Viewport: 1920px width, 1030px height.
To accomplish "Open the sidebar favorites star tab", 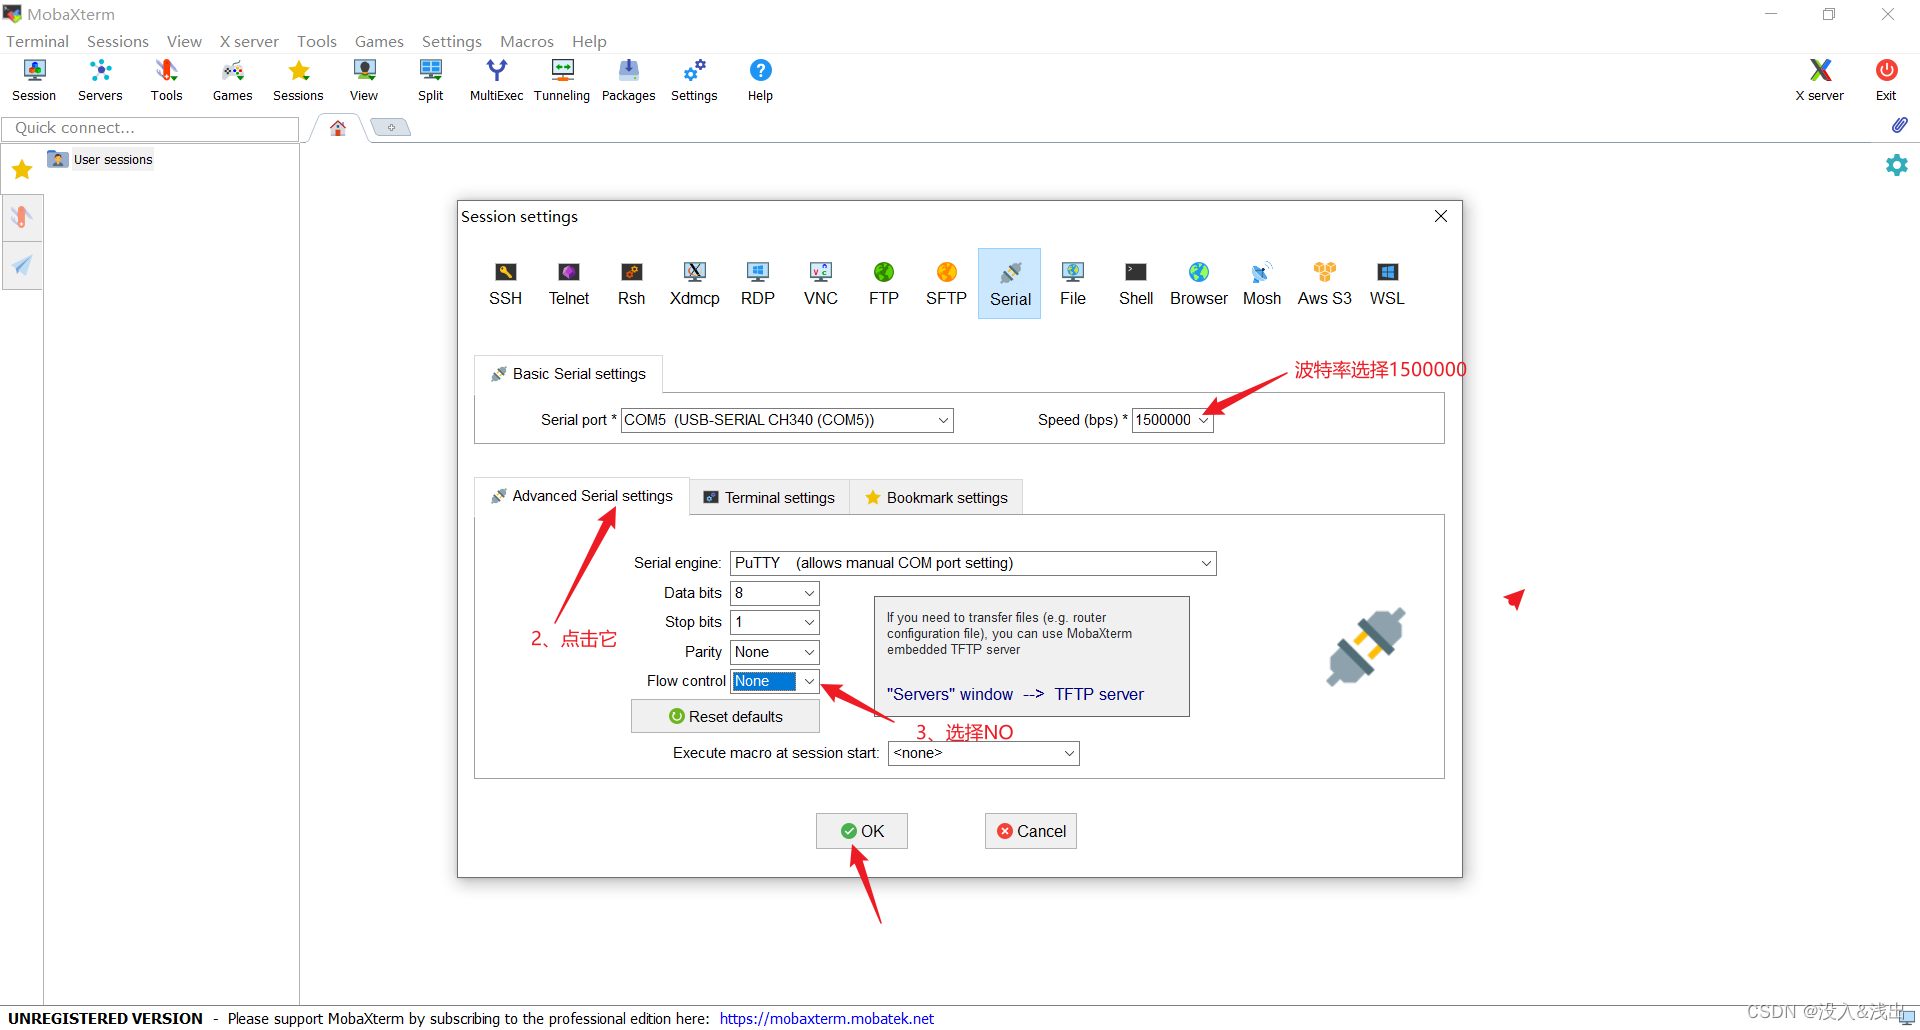I will click(22, 169).
